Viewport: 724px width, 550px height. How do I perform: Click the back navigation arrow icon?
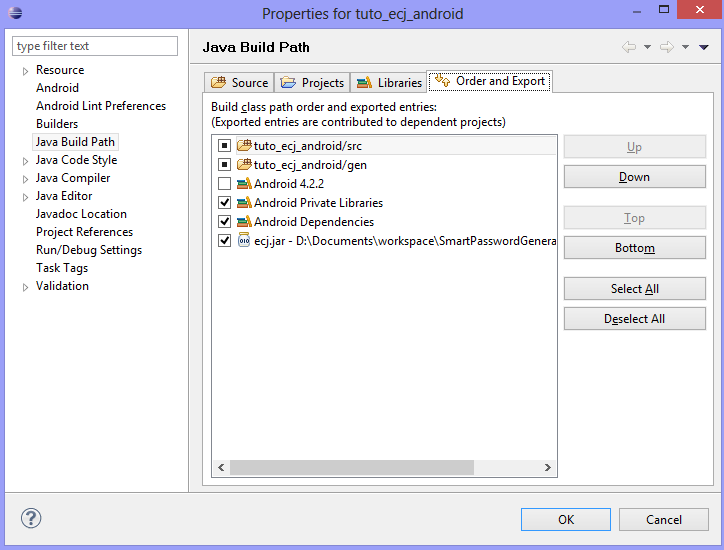(x=629, y=47)
